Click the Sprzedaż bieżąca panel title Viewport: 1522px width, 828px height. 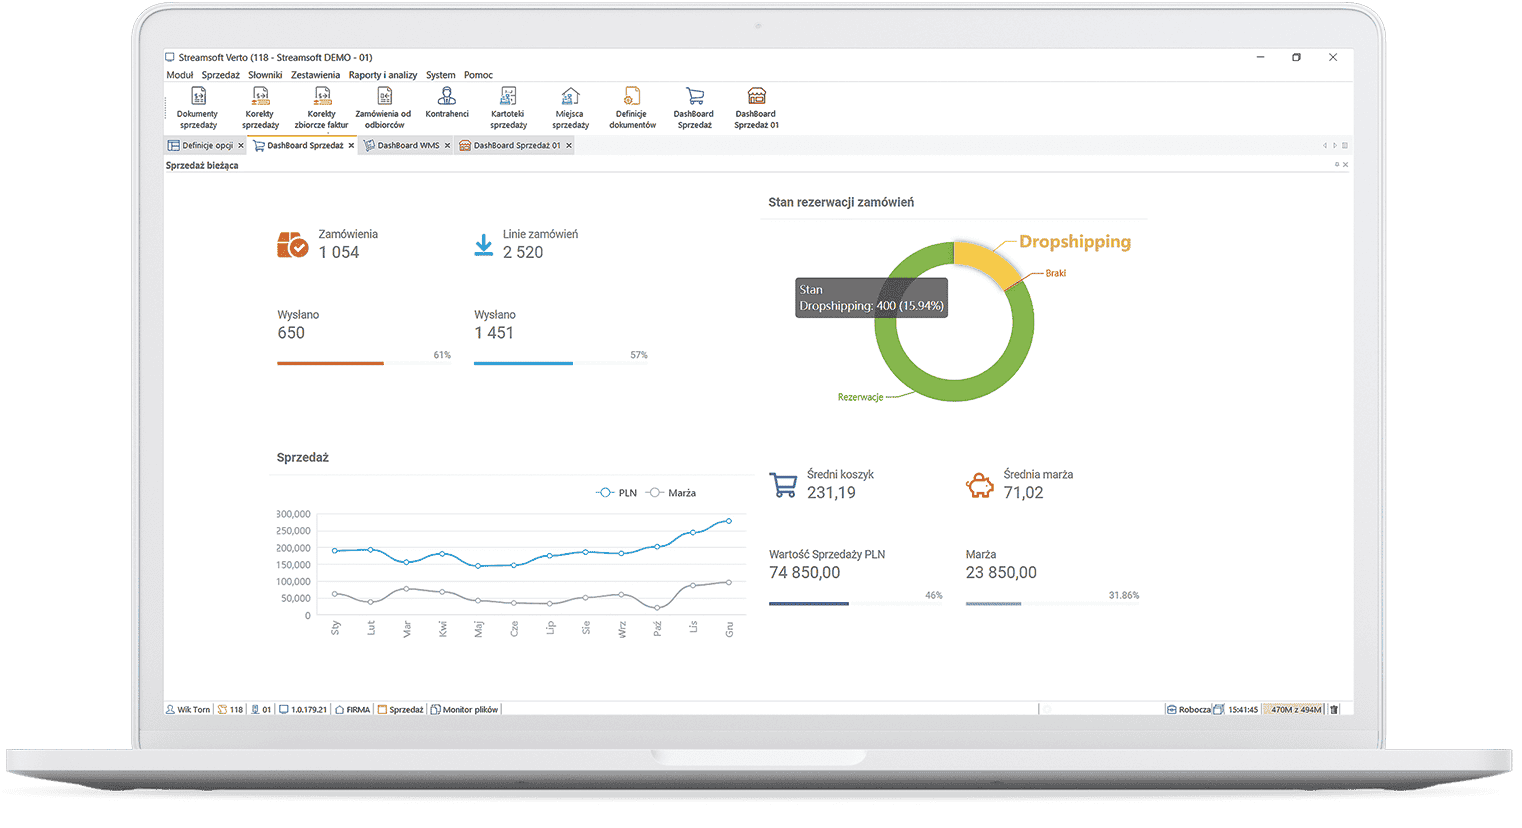(x=202, y=166)
